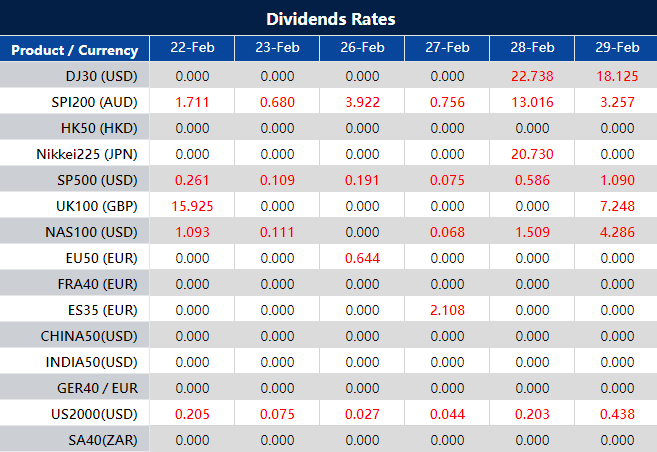The height and width of the screenshot is (452, 657).
Task: Click the 4.286 NAS100 dividend value
Action: click(617, 232)
